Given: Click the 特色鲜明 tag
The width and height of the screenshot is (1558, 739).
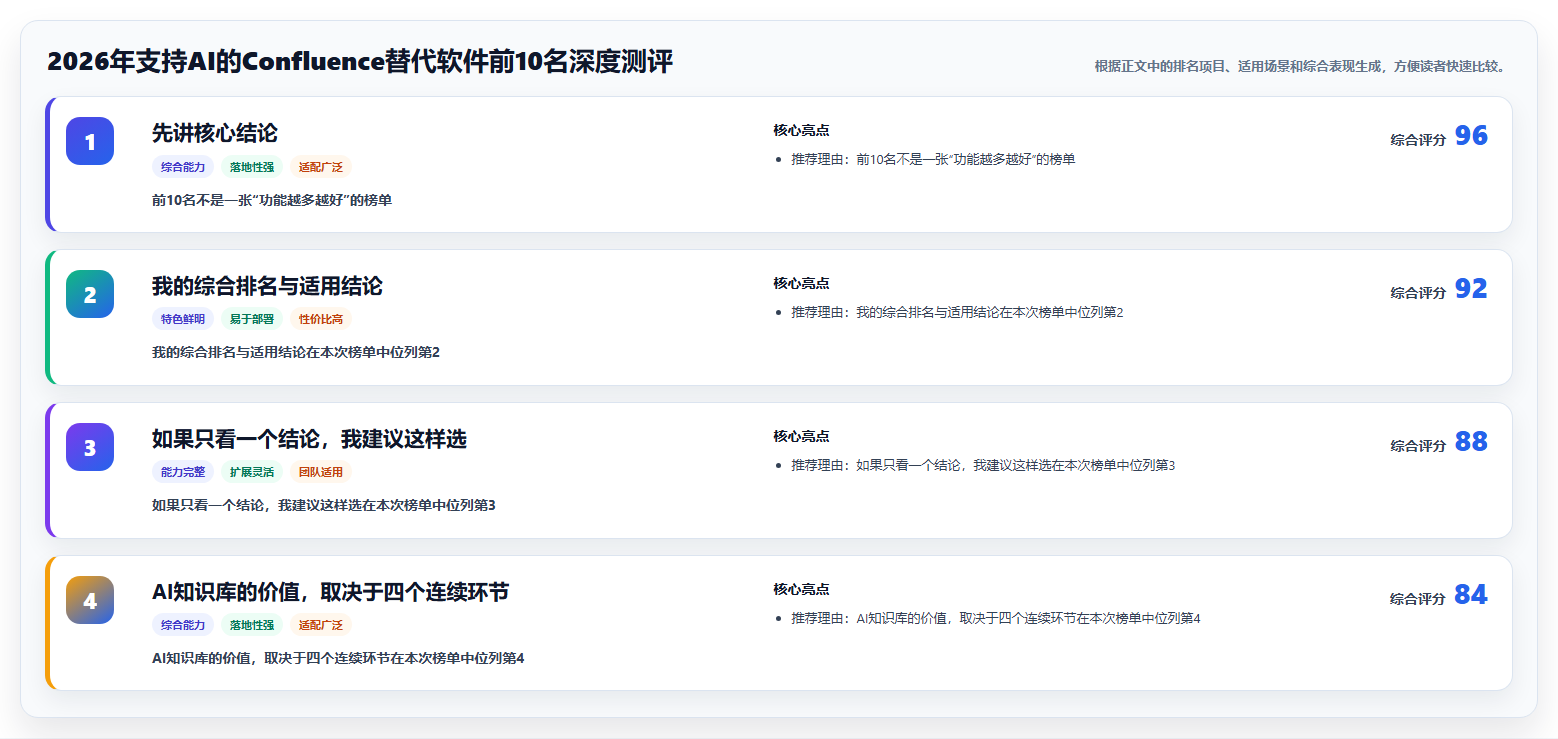Looking at the screenshot, I should (x=183, y=320).
